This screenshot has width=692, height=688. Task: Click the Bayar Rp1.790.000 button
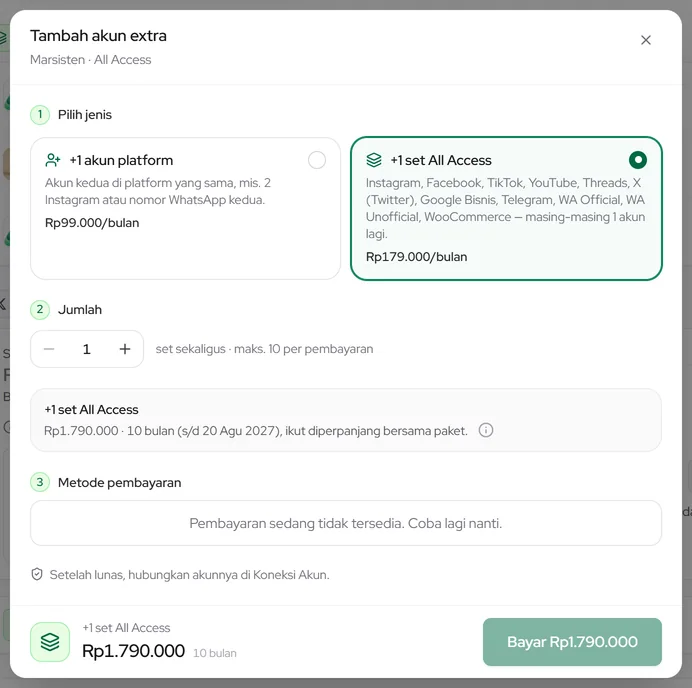coord(572,642)
